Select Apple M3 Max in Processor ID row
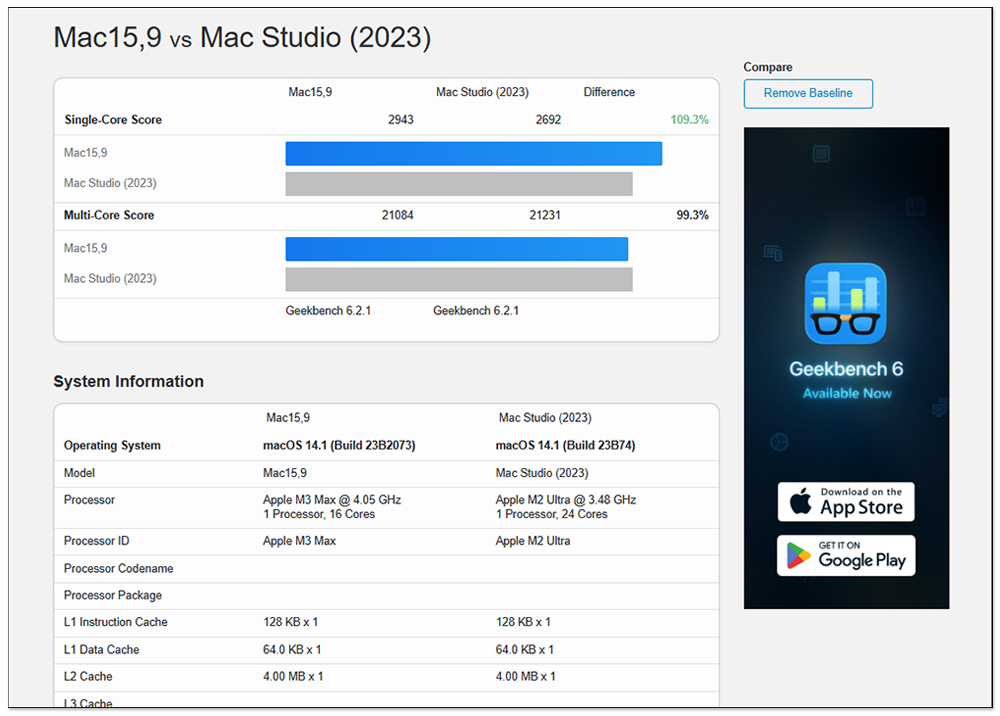The width and height of the screenshot is (1000, 716). point(299,541)
